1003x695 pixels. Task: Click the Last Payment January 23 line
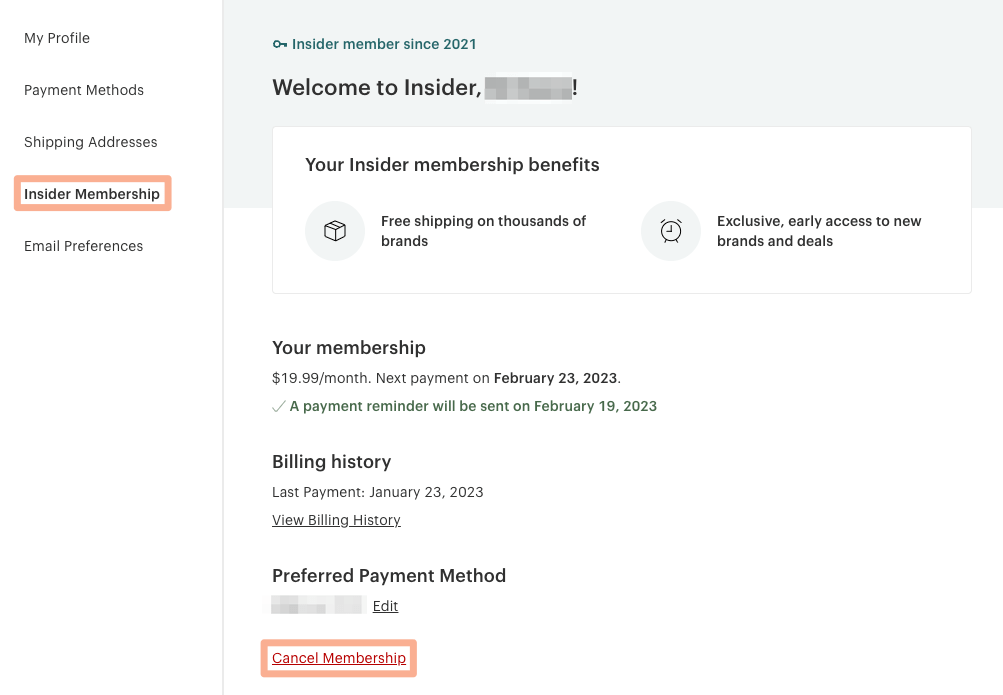pyautogui.click(x=377, y=492)
